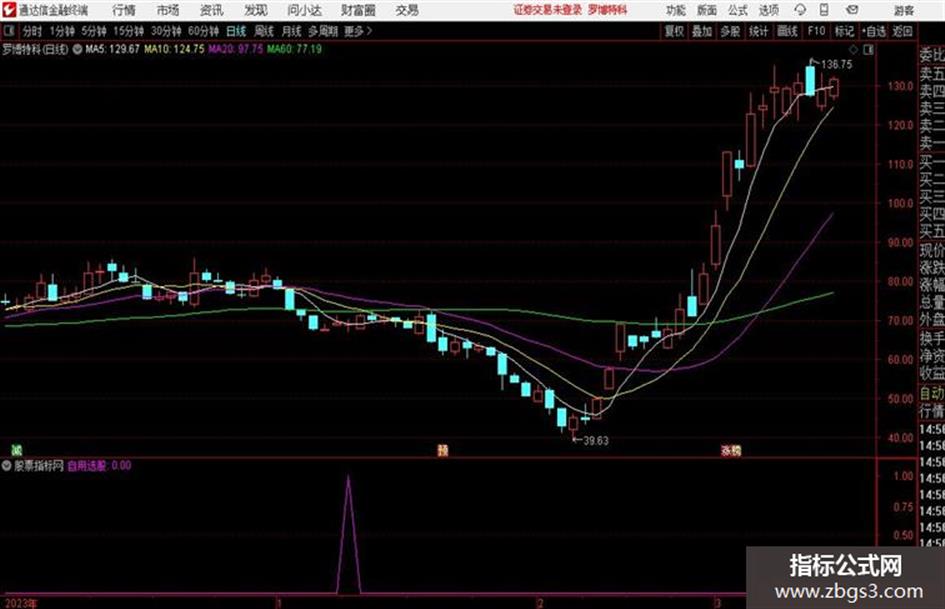Click the MA10: 124.75 value
This screenshot has width=945, height=609.
[174, 49]
